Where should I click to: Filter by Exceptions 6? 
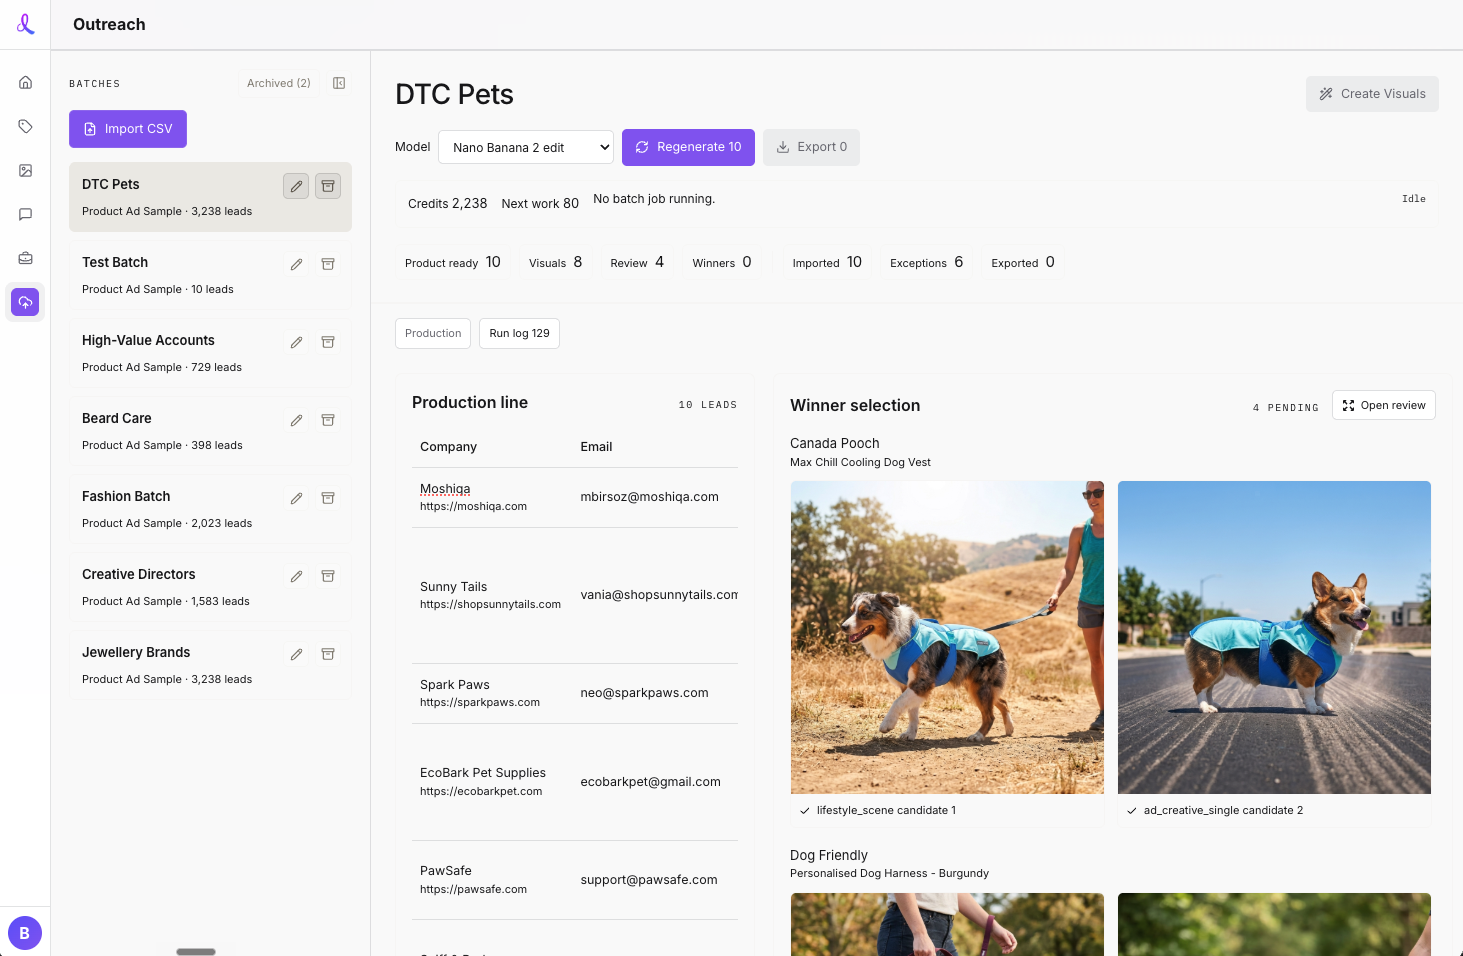[927, 262]
